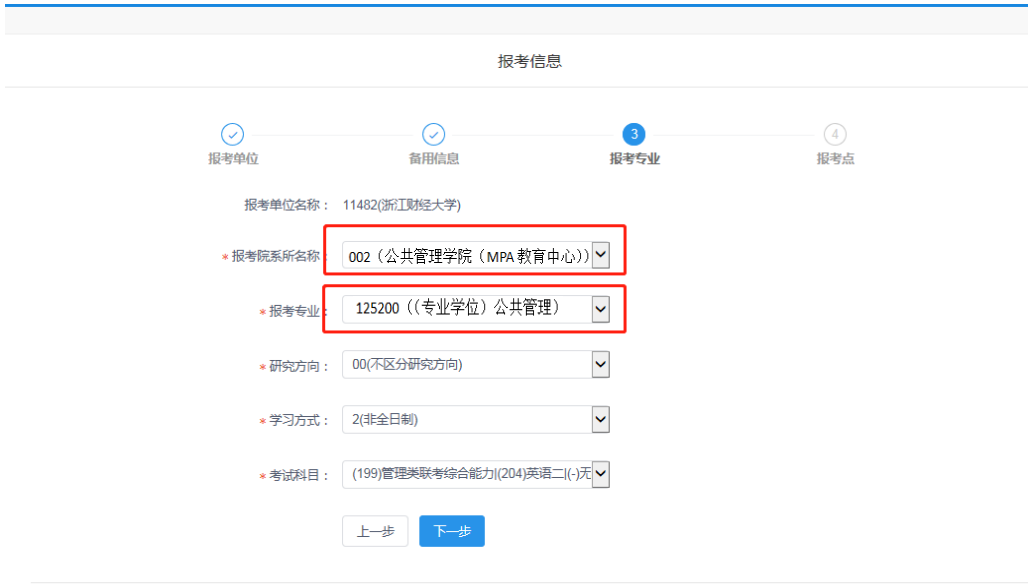The width and height of the screenshot is (1032, 587).
Task: Go to the 报考单位 step label
Action: point(233,159)
